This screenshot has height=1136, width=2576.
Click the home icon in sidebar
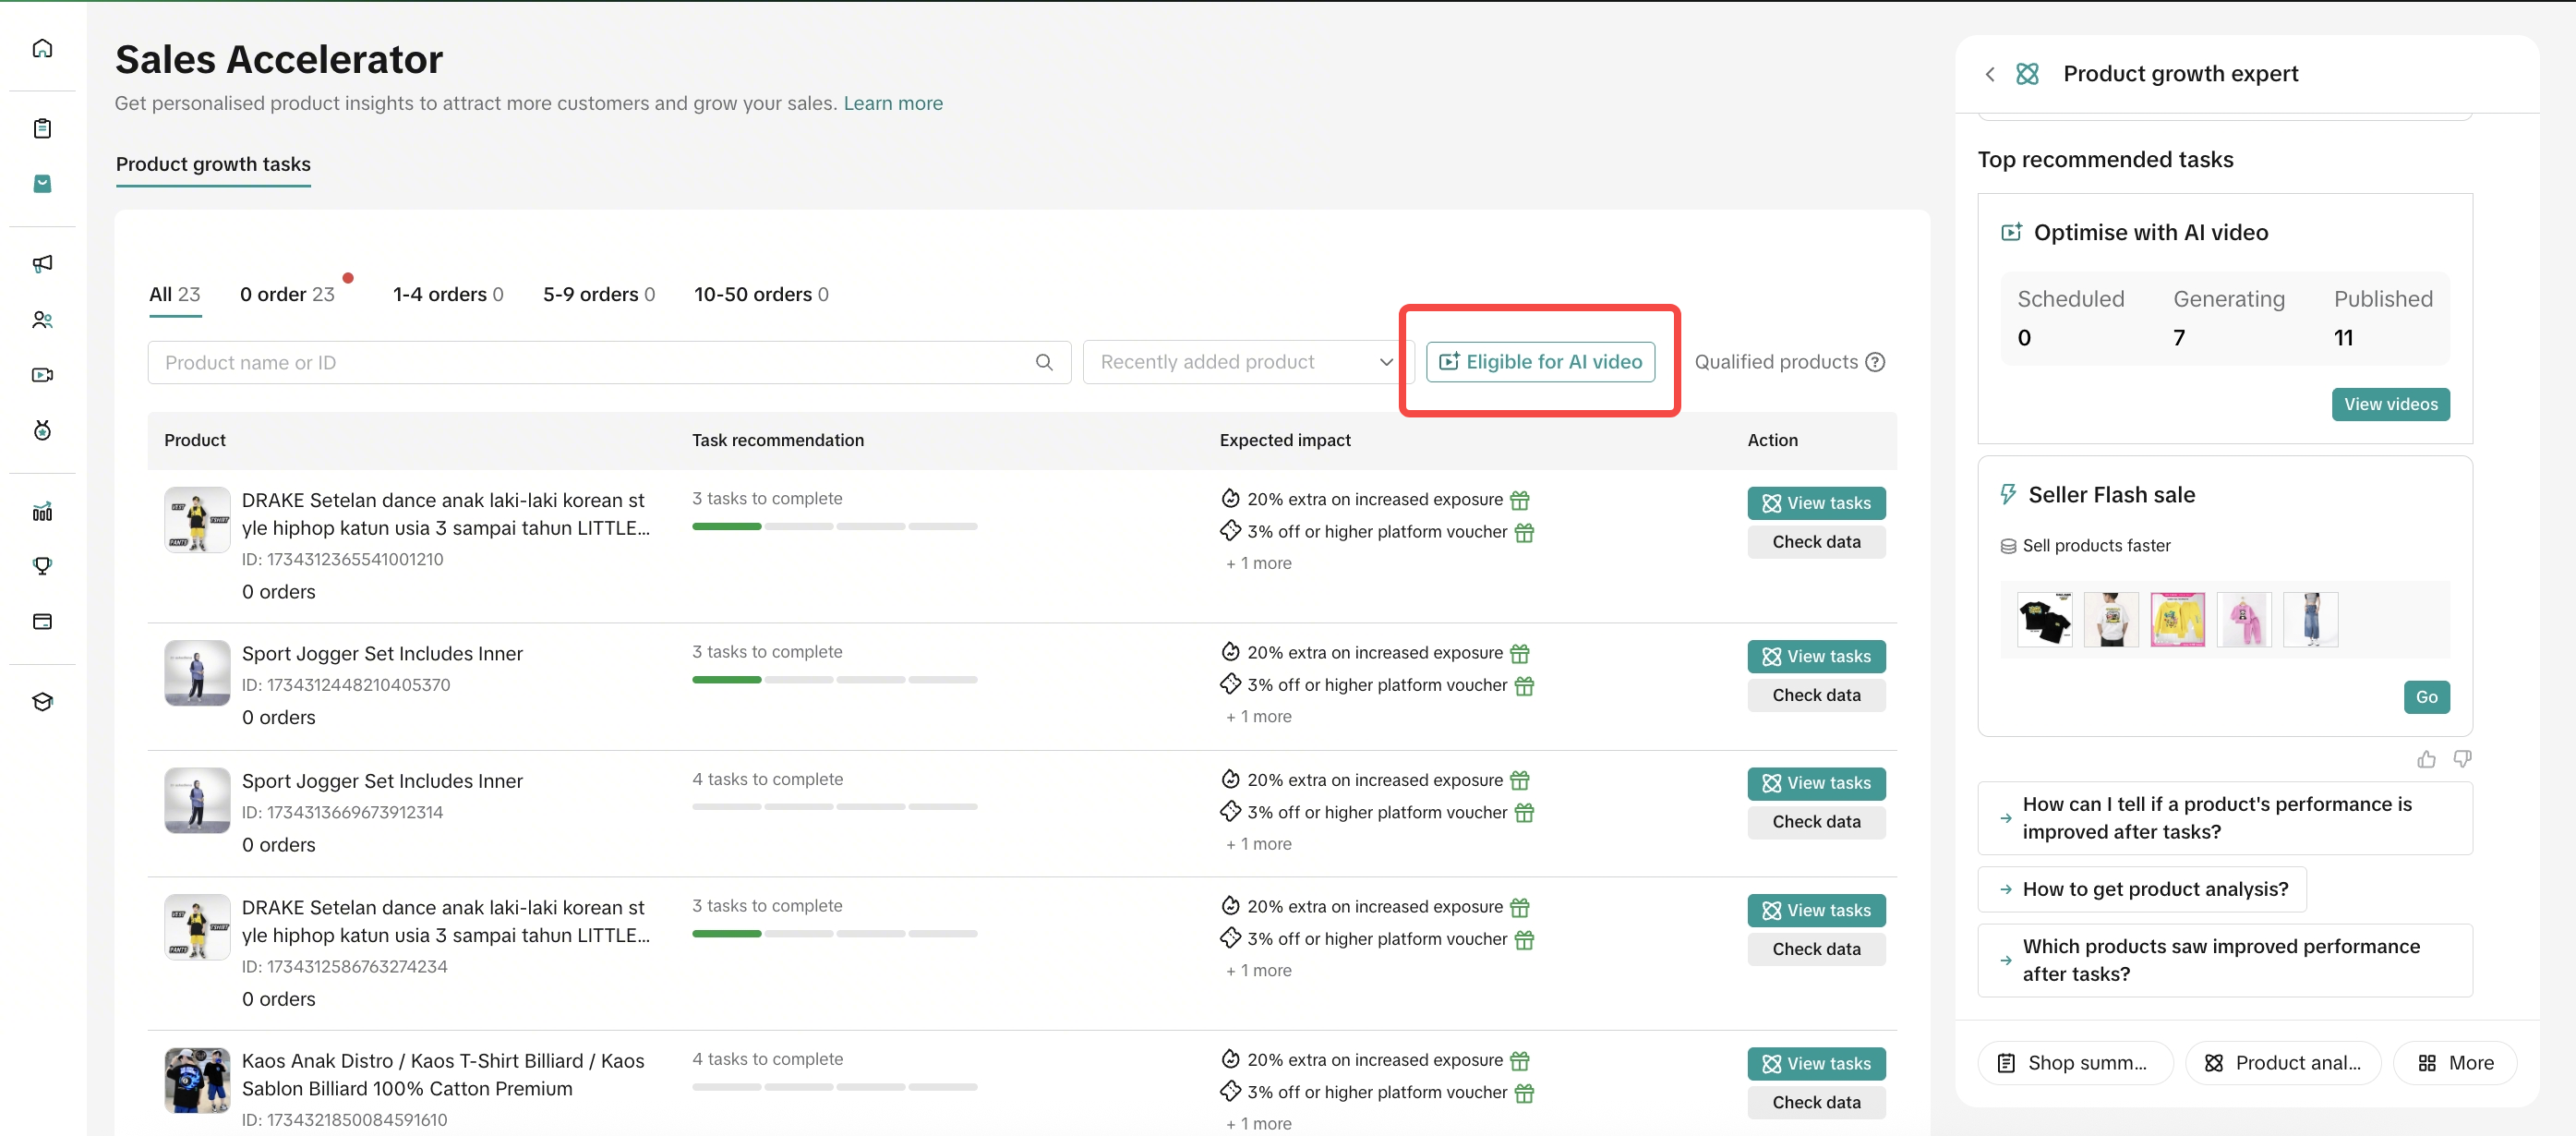coord(42,48)
